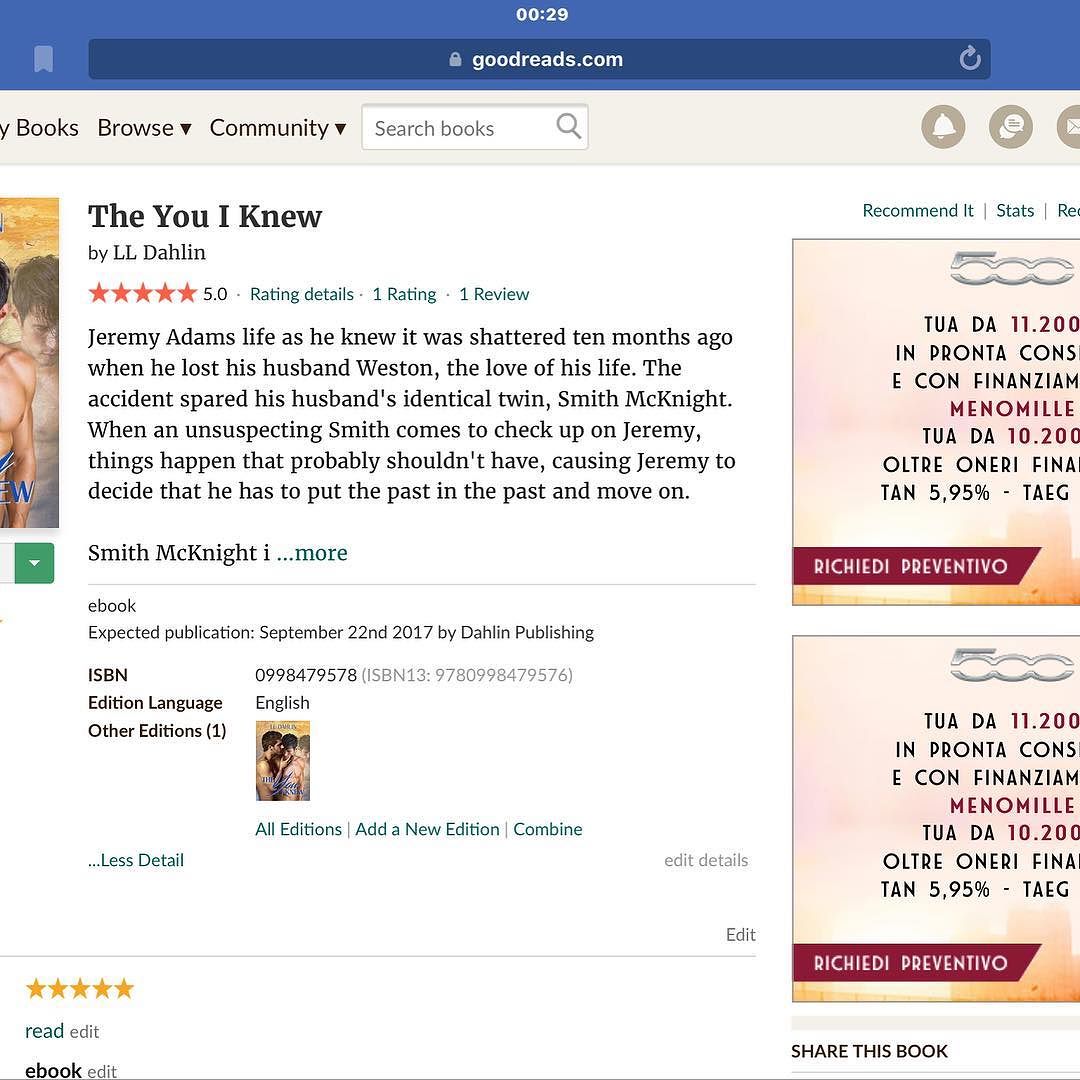Open the notifications bell icon
The width and height of the screenshot is (1080, 1080).
(x=943, y=127)
